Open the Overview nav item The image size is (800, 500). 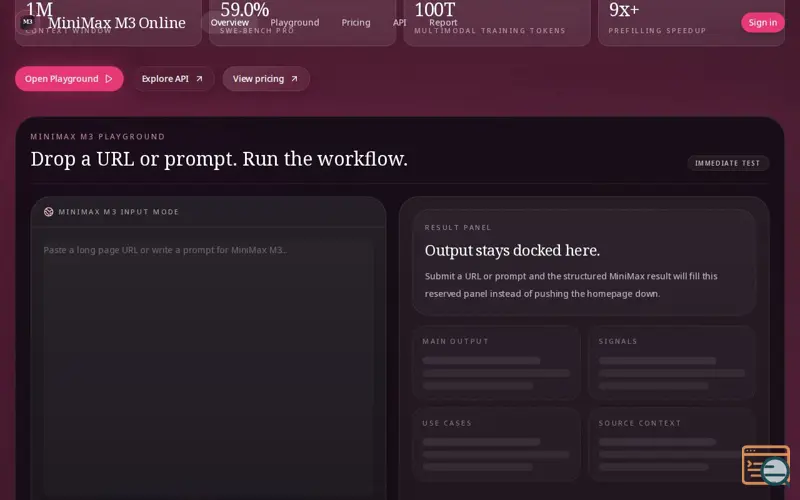[x=230, y=22]
